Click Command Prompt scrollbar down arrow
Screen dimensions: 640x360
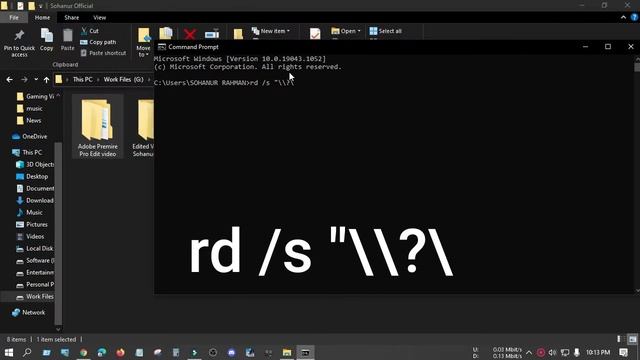point(637,290)
